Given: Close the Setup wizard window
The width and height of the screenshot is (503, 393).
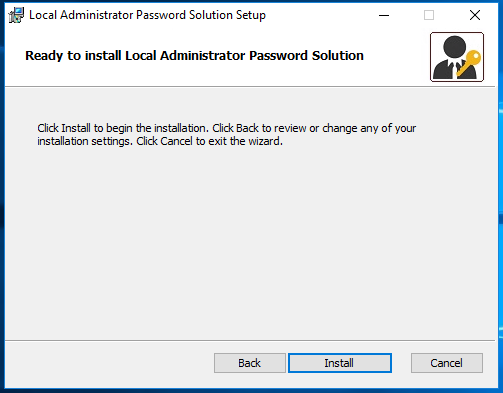Looking at the screenshot, I should (x=475, y=15).
